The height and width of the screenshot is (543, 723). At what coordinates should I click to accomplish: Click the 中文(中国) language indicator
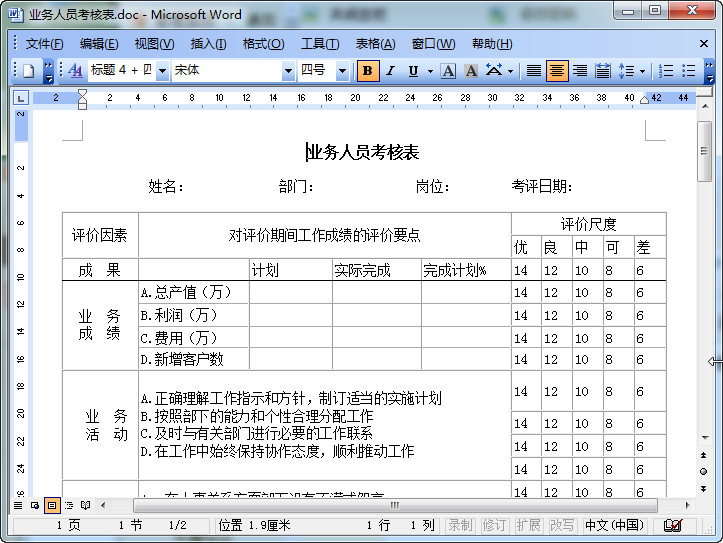614,525
